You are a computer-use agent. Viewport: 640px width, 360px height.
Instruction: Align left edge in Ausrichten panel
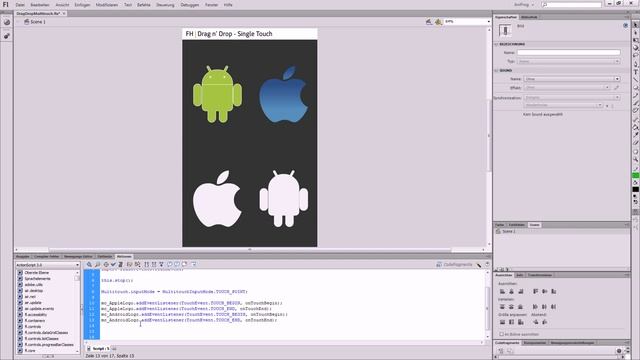pos(502,291)
